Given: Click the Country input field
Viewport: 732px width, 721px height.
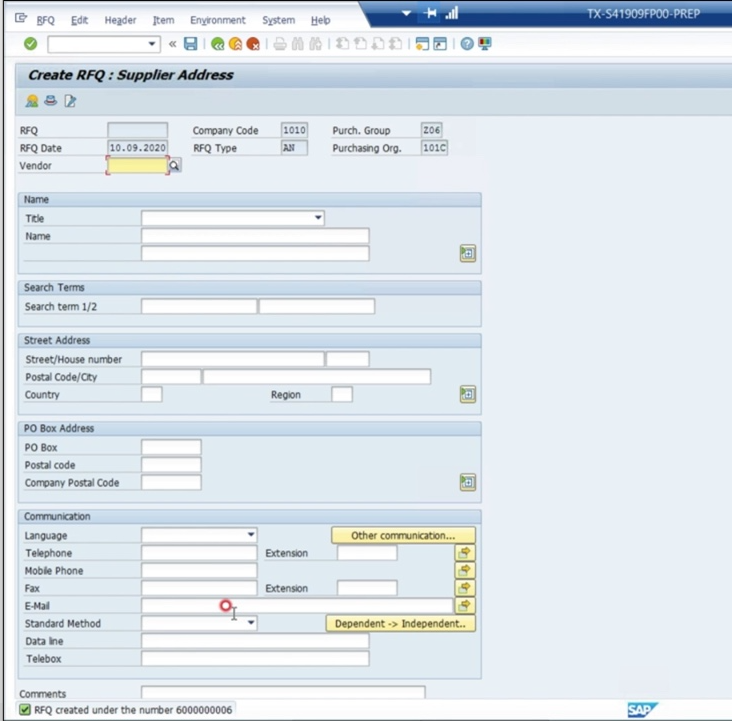Looking at the screenshot, I should click(152, 395).
